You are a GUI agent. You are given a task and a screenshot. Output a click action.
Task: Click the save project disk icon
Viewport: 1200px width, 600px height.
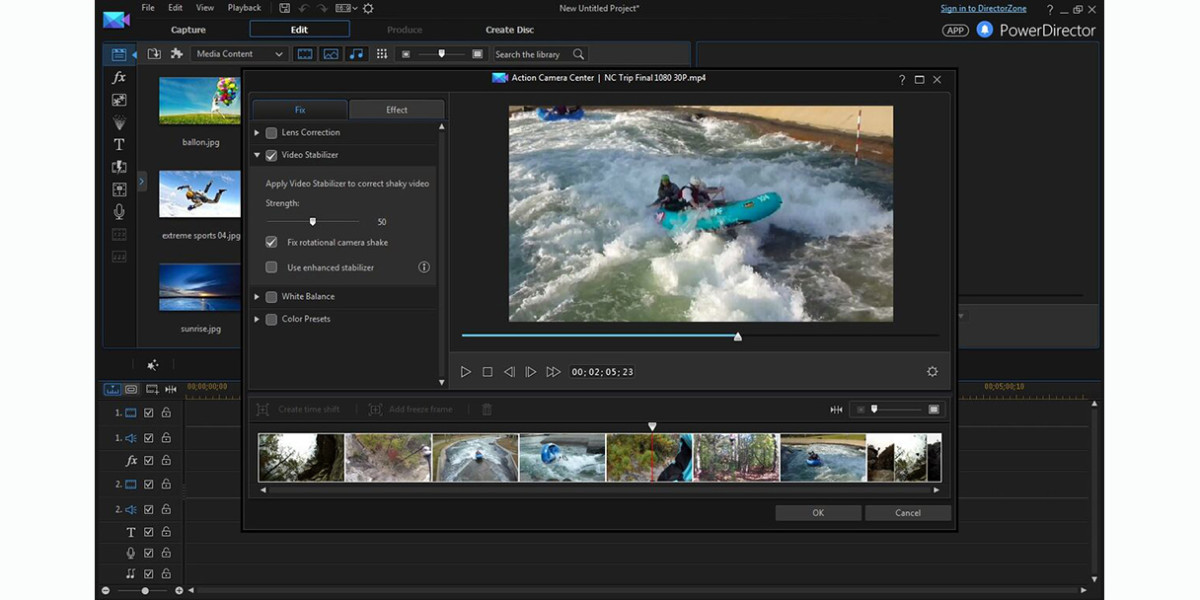tap(285, 8)
